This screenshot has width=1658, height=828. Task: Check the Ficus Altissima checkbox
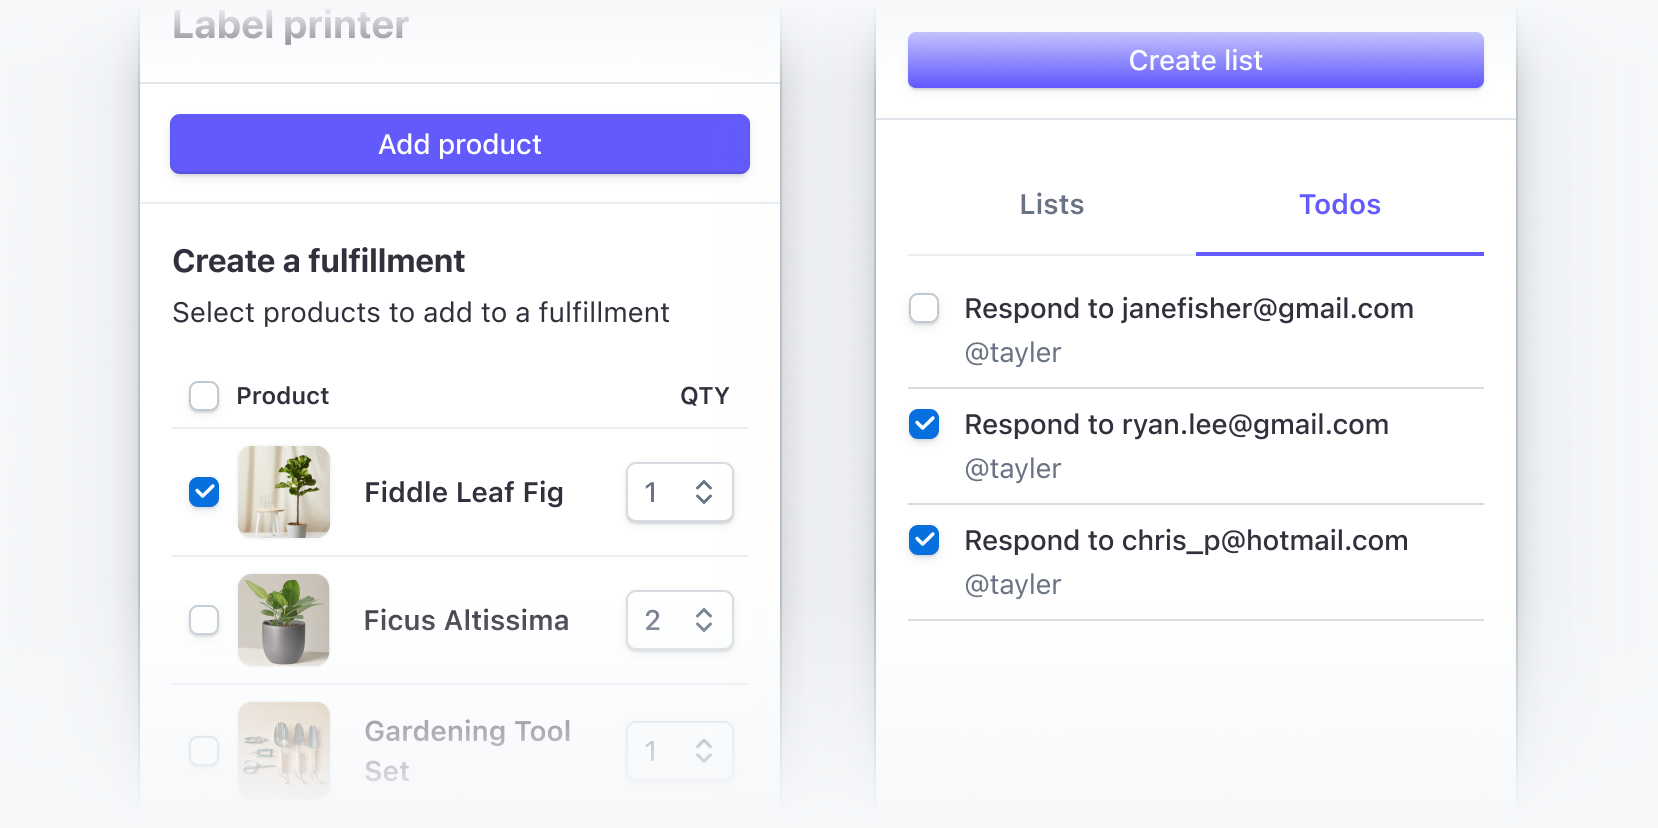[204, 620]
